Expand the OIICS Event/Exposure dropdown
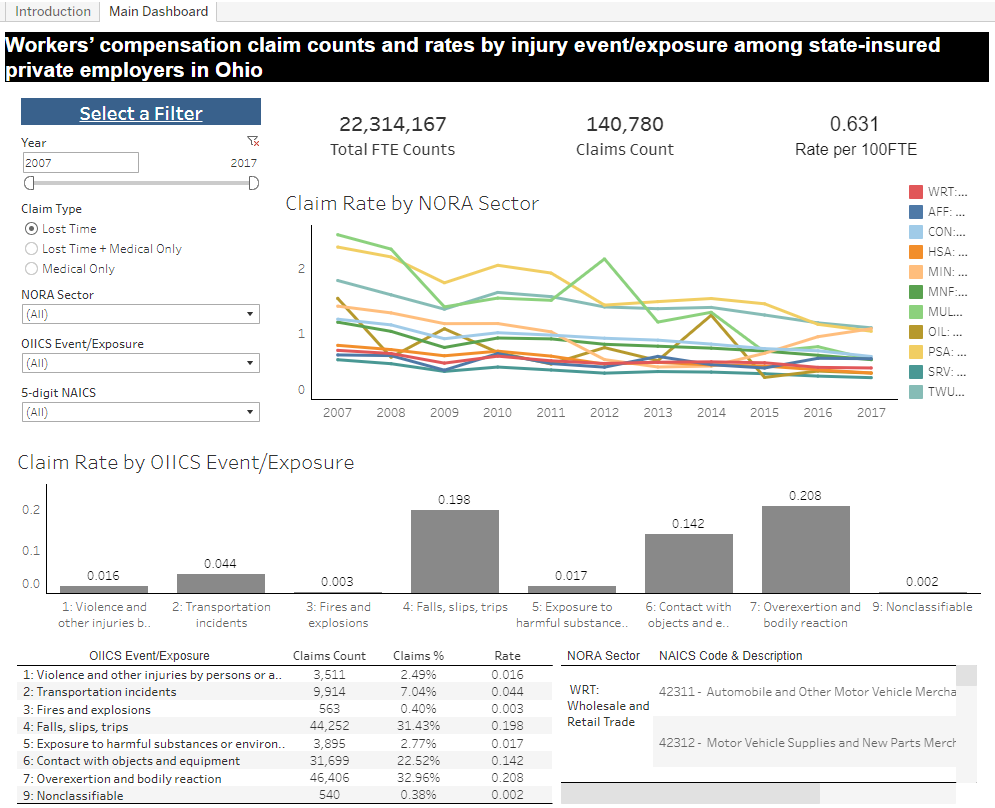Screen dimensions: 995x808 pos(141,363)
